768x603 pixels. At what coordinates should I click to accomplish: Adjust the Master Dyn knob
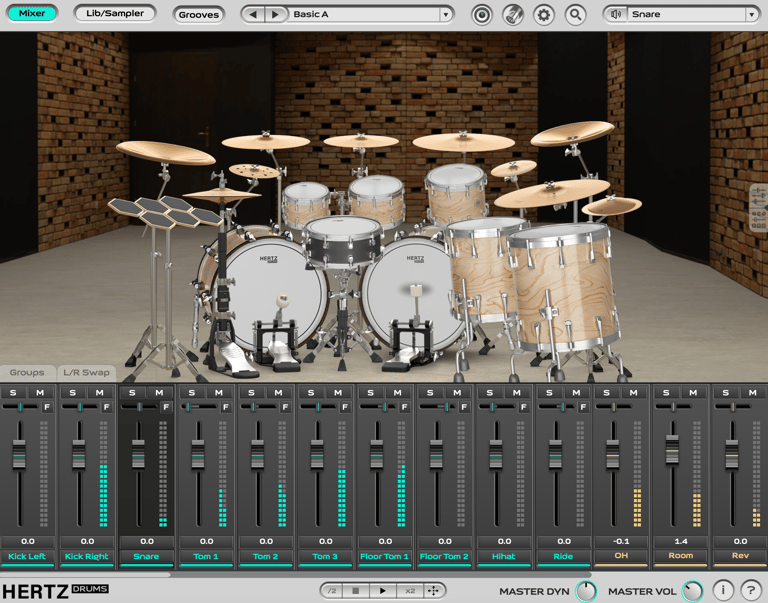(x=586, y=591)
